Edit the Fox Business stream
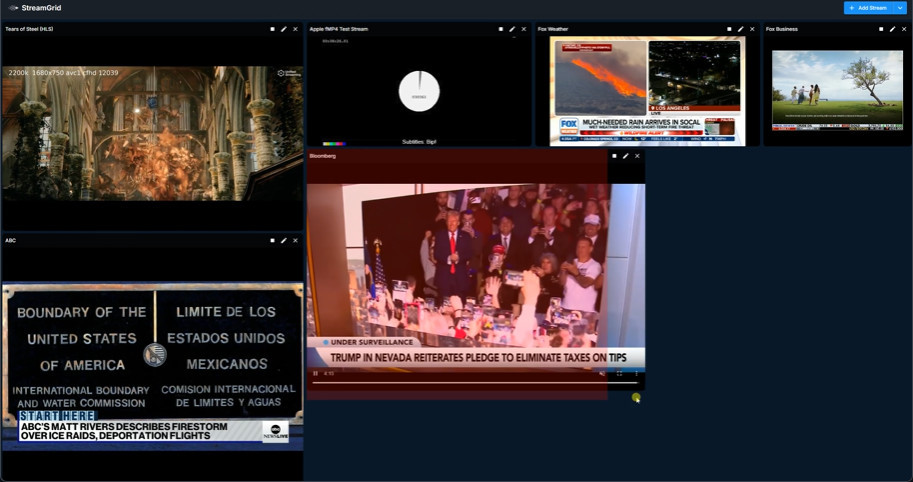Image resolution: width=913 pixels, height=482 pixels. tap(893, 29)
